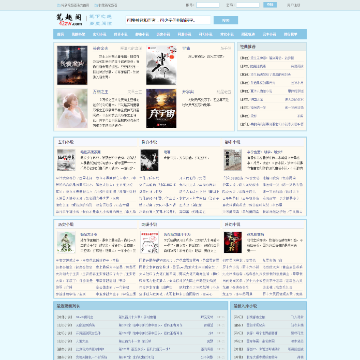Click the first entry in the right sidebar list
Image resolution: width=360 pixels, height=360 pixels.
coord(272,58)
